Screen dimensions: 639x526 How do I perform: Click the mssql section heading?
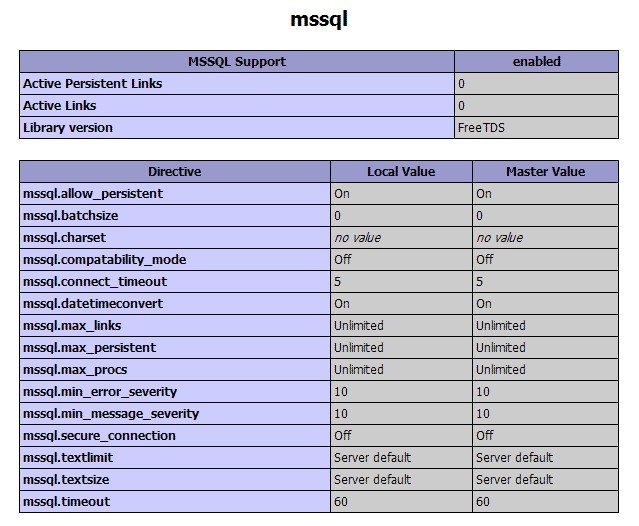pyautogui.click(x=319, y=20)
